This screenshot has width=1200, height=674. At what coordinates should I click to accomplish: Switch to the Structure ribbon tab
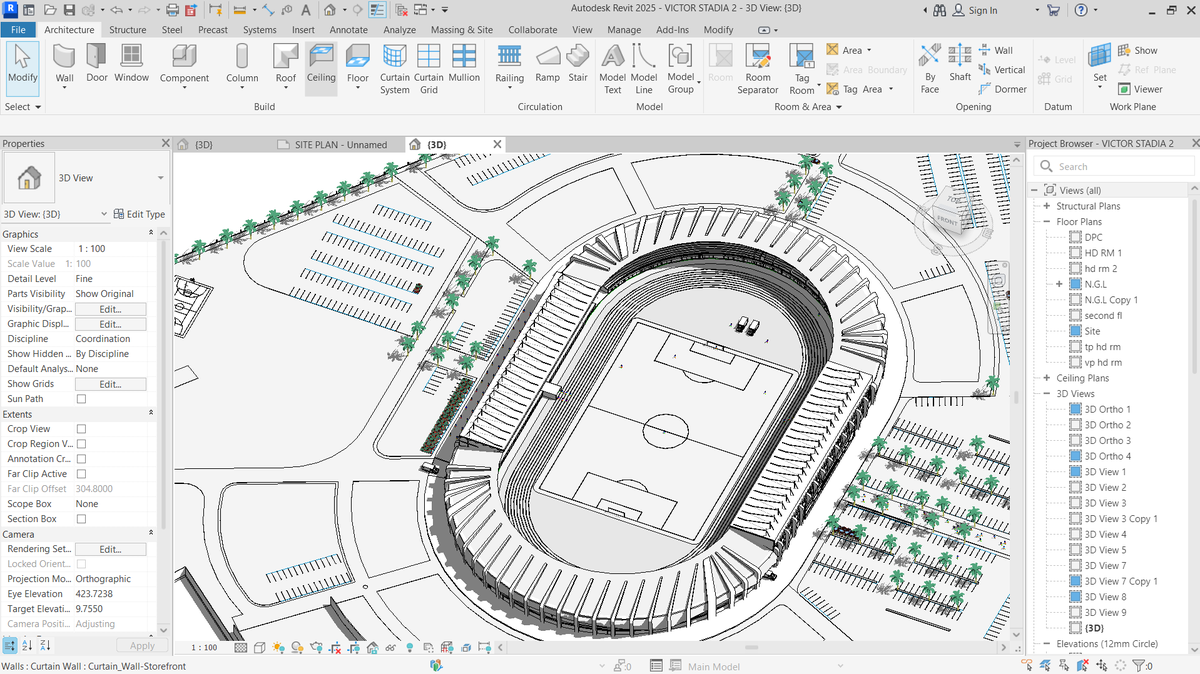pos(127,29)
